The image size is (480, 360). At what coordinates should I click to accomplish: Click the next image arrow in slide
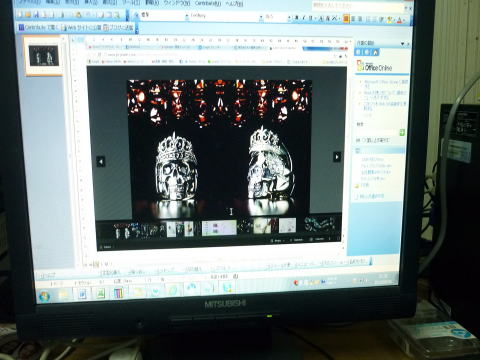click(337, 156)
